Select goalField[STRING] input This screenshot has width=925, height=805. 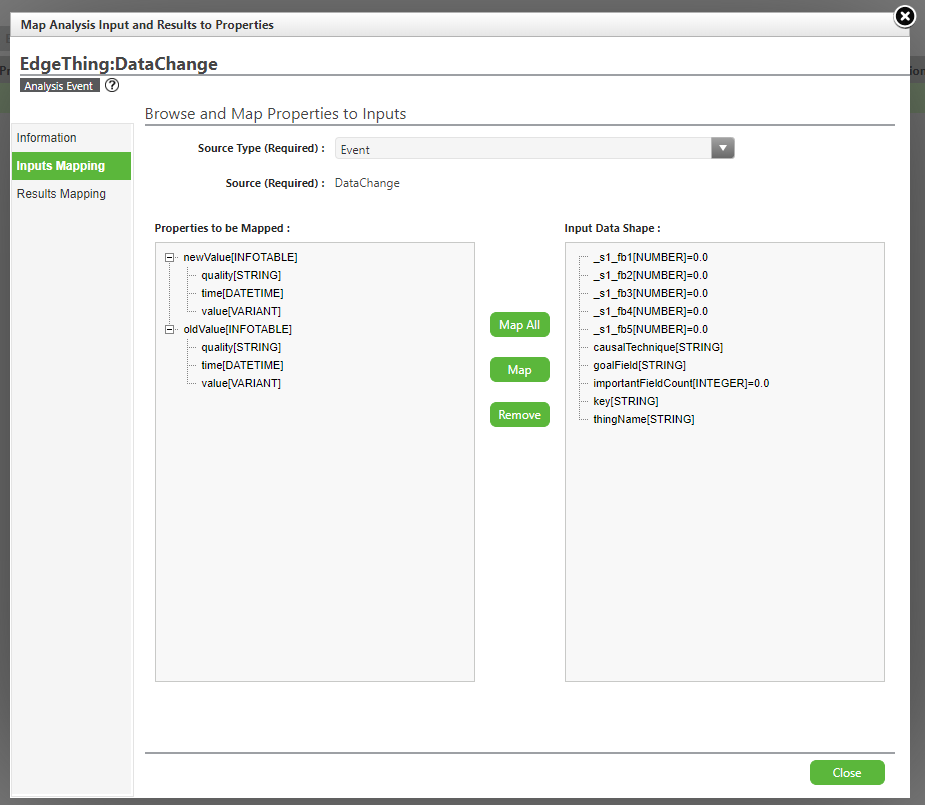click(x=639, y=365)
